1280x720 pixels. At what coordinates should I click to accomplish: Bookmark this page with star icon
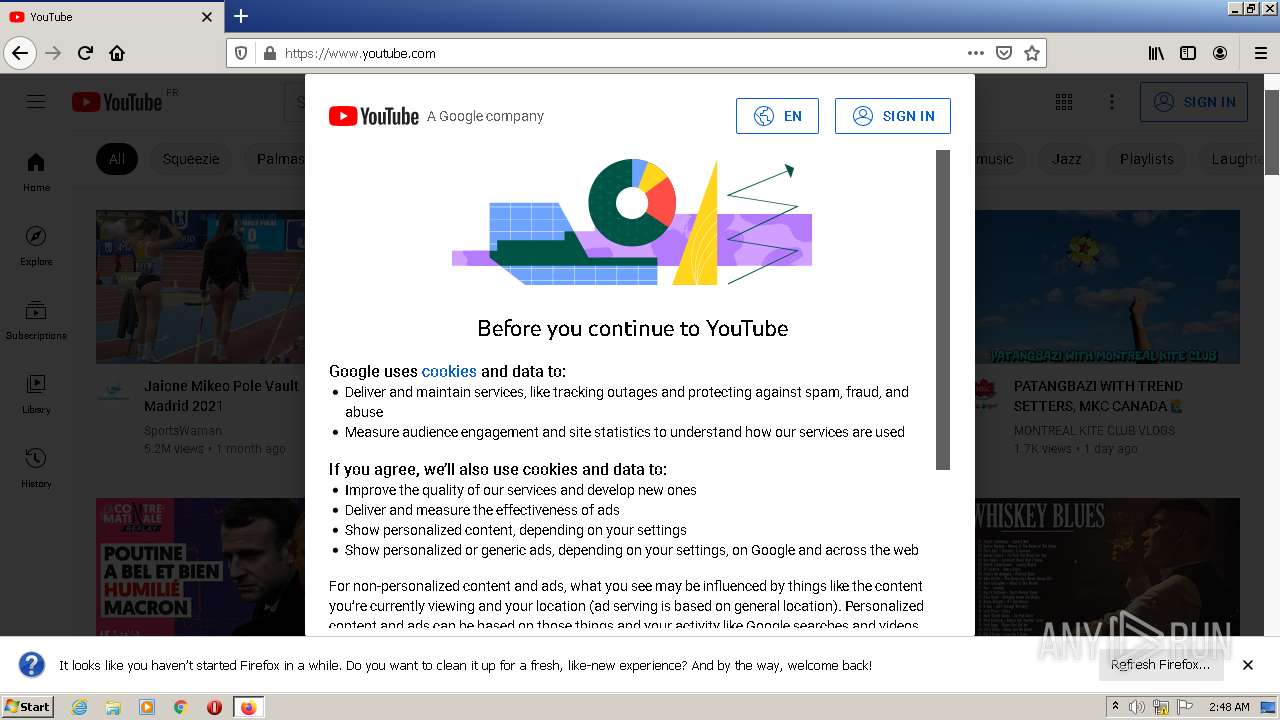click(1032, 53)
